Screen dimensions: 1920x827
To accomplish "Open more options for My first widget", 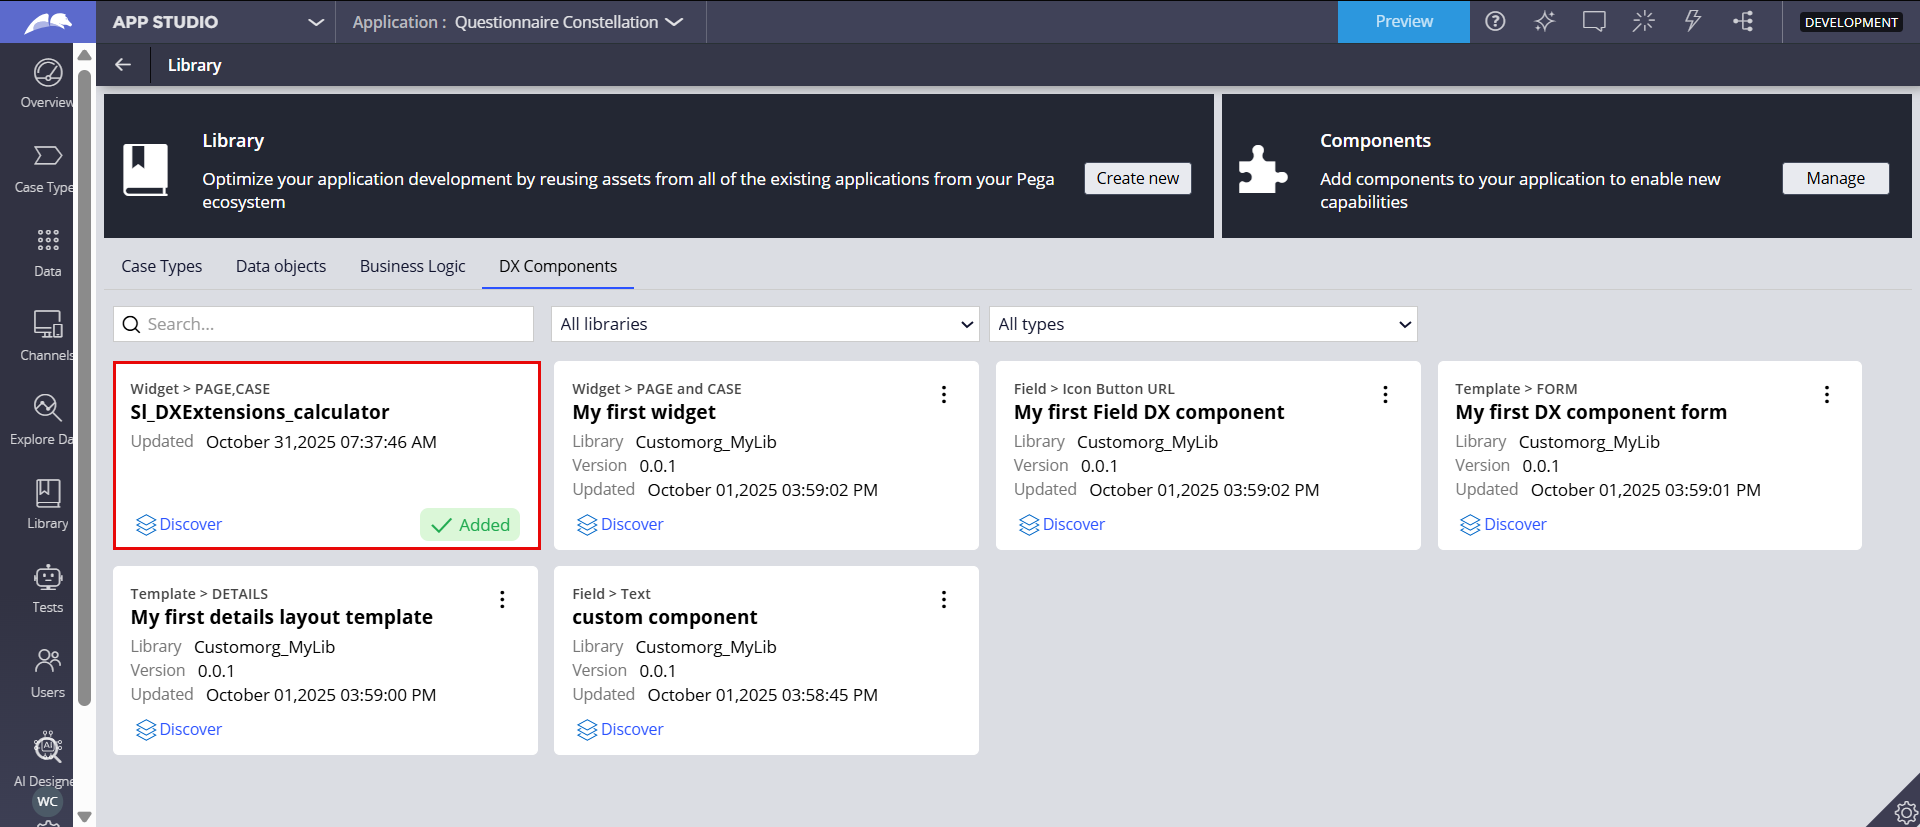I will [x=943, y=395].
